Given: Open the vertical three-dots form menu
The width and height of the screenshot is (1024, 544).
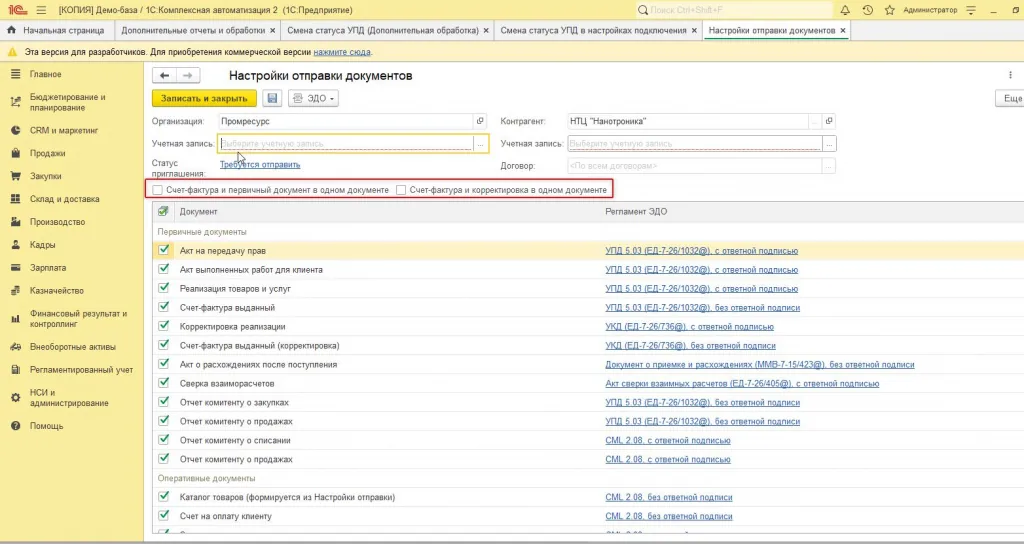Looking at the screenshot, I should [1010, 75].
